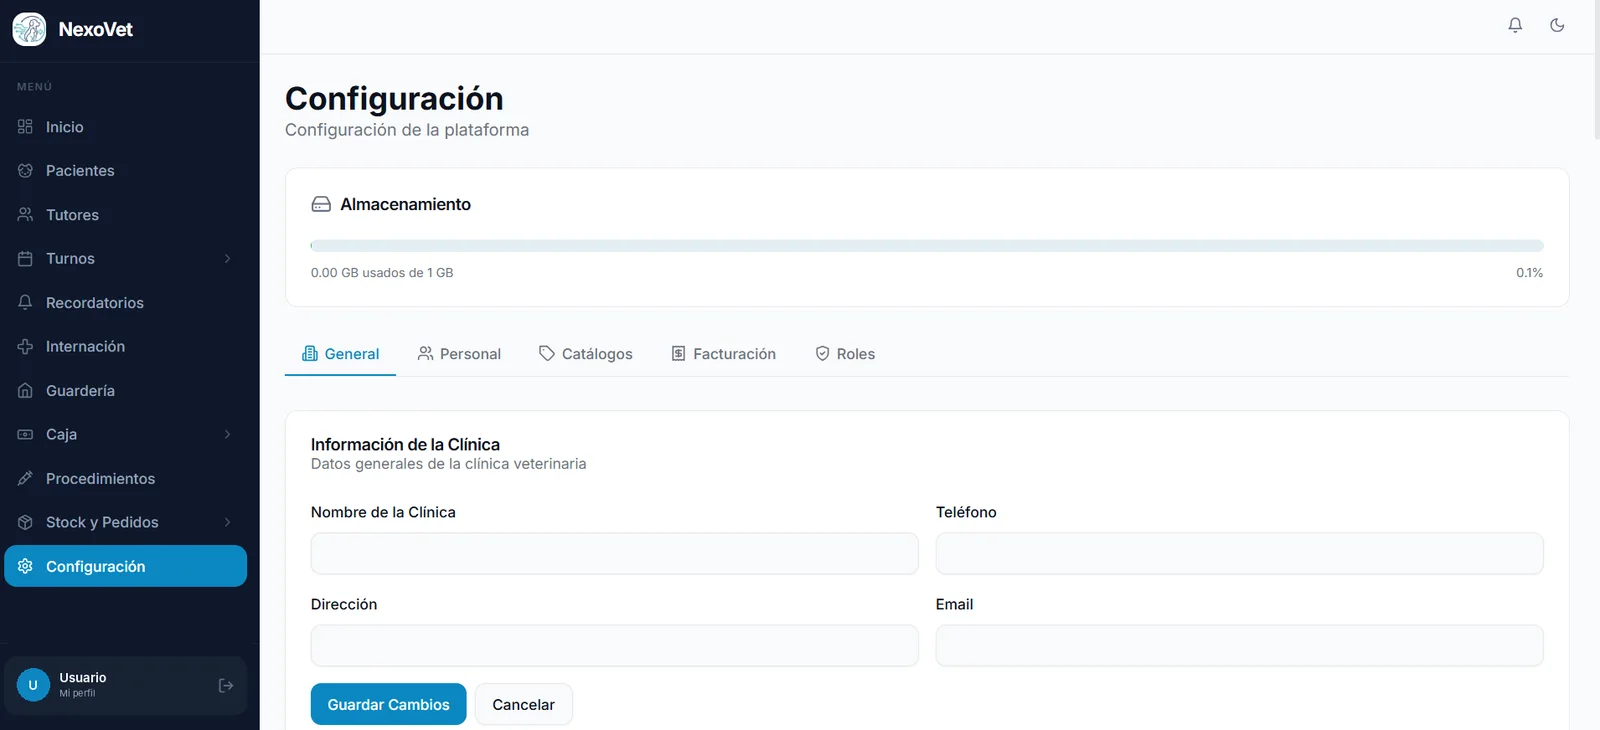Screen dimensions: 1600x730
Task: Click the Configuración gear icon in sidebar
Action: pyautogui.click(x=25, y=567)
